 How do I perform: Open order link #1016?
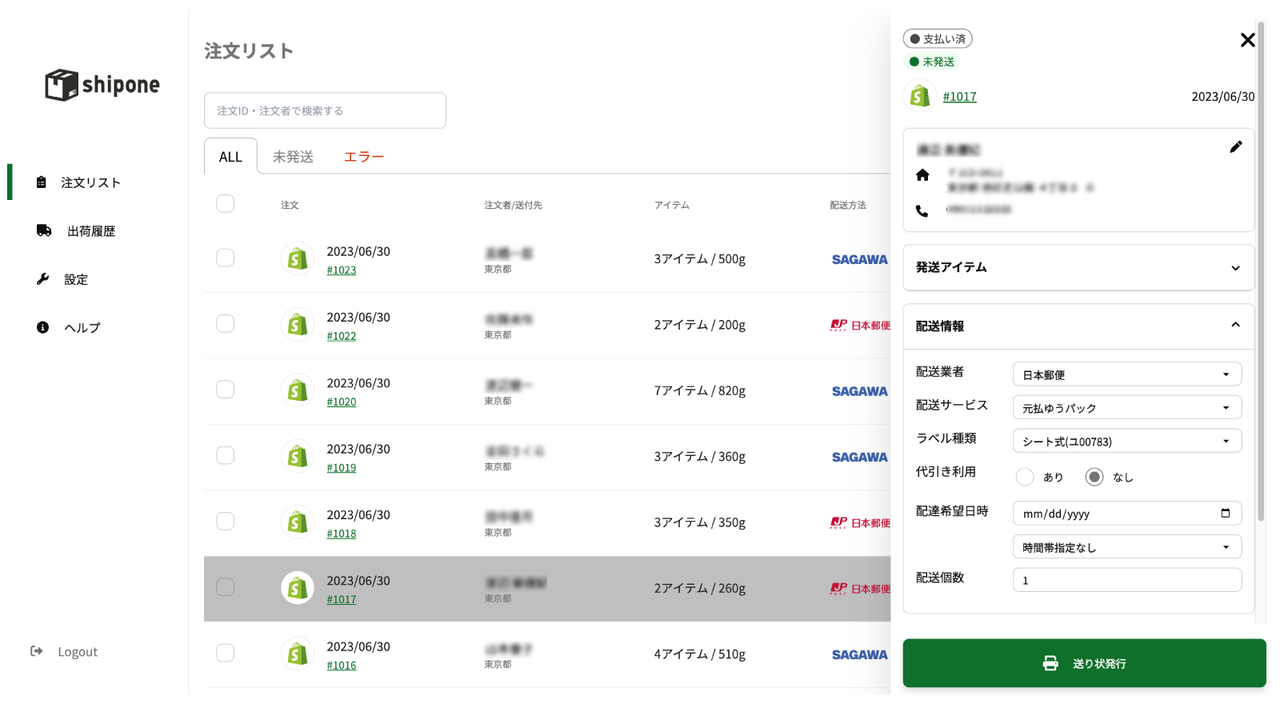pyautogui.click(x=341, y=666)
